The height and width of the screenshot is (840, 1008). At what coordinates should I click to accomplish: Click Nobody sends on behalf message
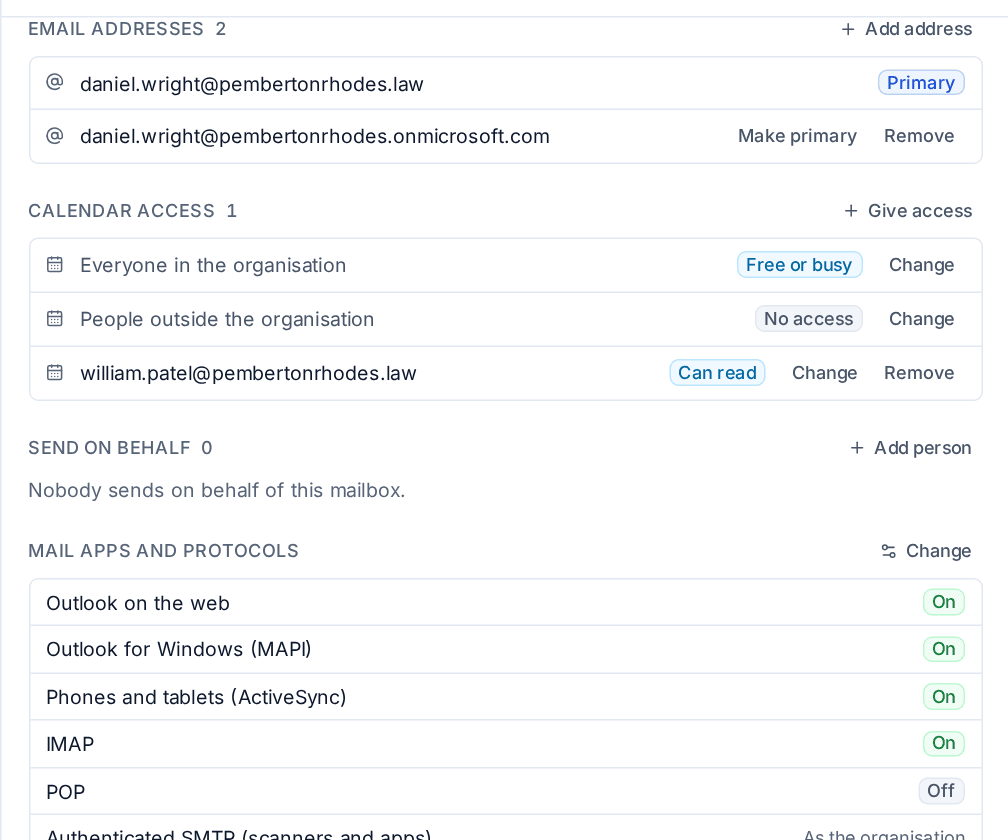217,490
